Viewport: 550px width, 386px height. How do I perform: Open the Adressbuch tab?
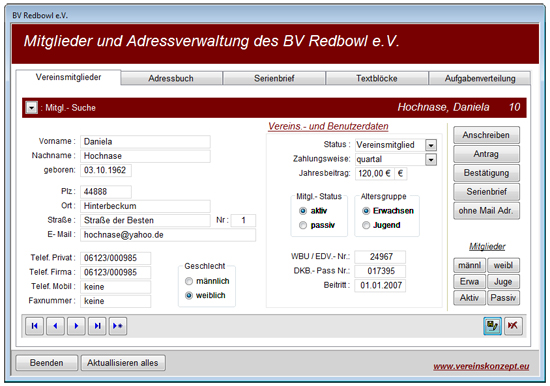click(171, 78)
